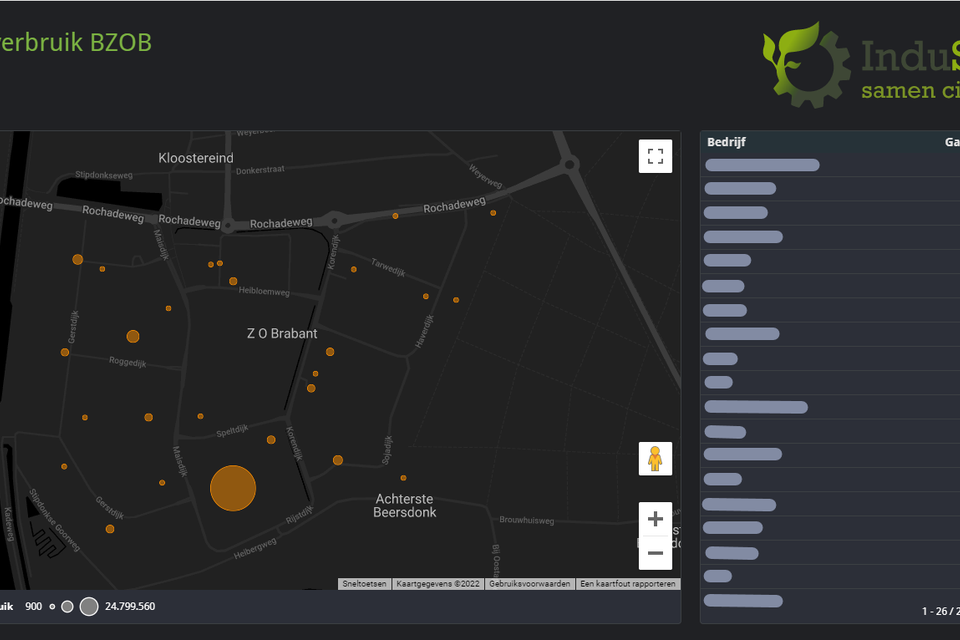
Task: Click the Speltdijk street label
Action: point(233,431)
